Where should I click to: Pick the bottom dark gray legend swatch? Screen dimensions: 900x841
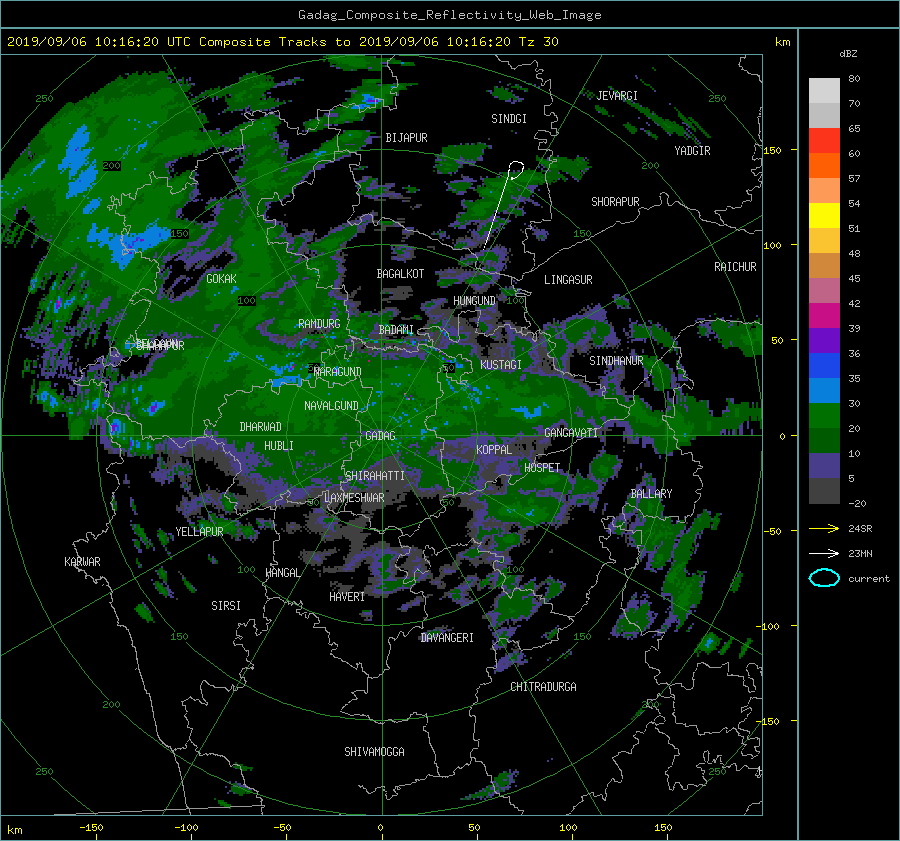coord(824,491)
